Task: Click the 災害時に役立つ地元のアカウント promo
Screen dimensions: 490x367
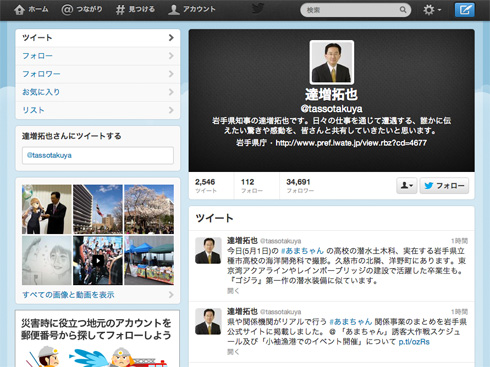Action: pos(97,339)
